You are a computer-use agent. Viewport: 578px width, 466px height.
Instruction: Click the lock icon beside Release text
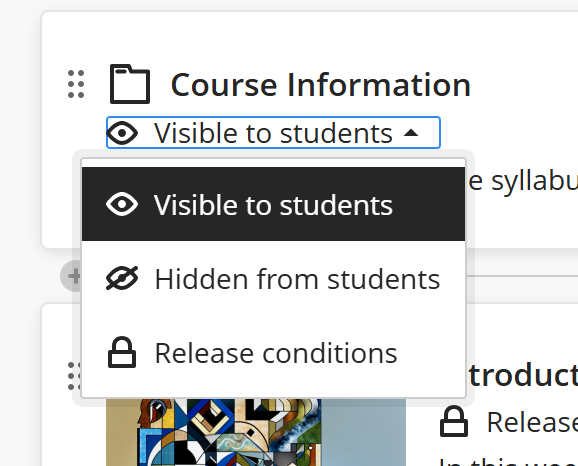tap(454, 421)
